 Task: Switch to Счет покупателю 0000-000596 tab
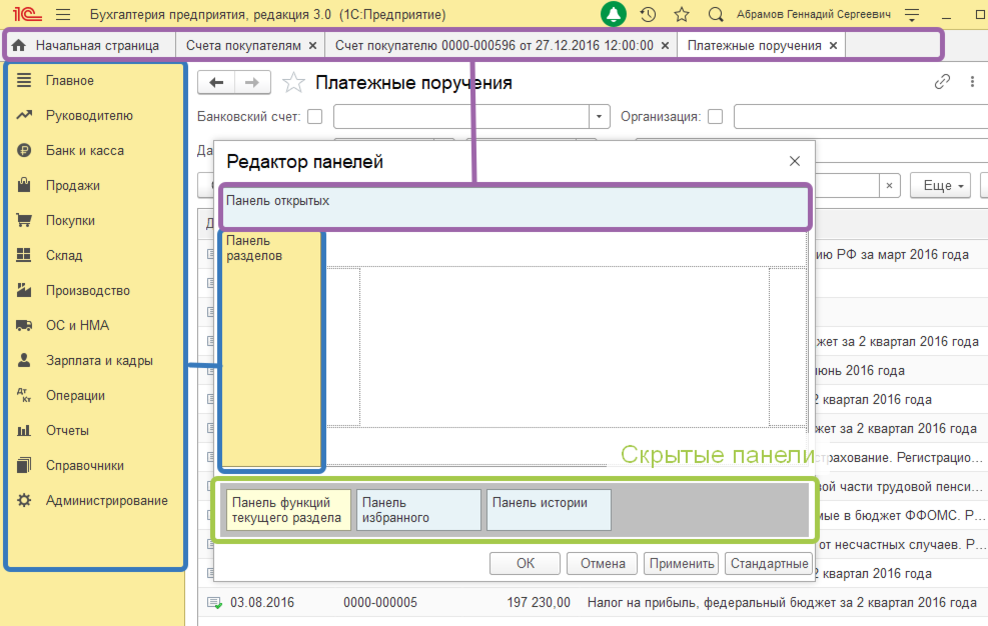[x=494, y=45]
